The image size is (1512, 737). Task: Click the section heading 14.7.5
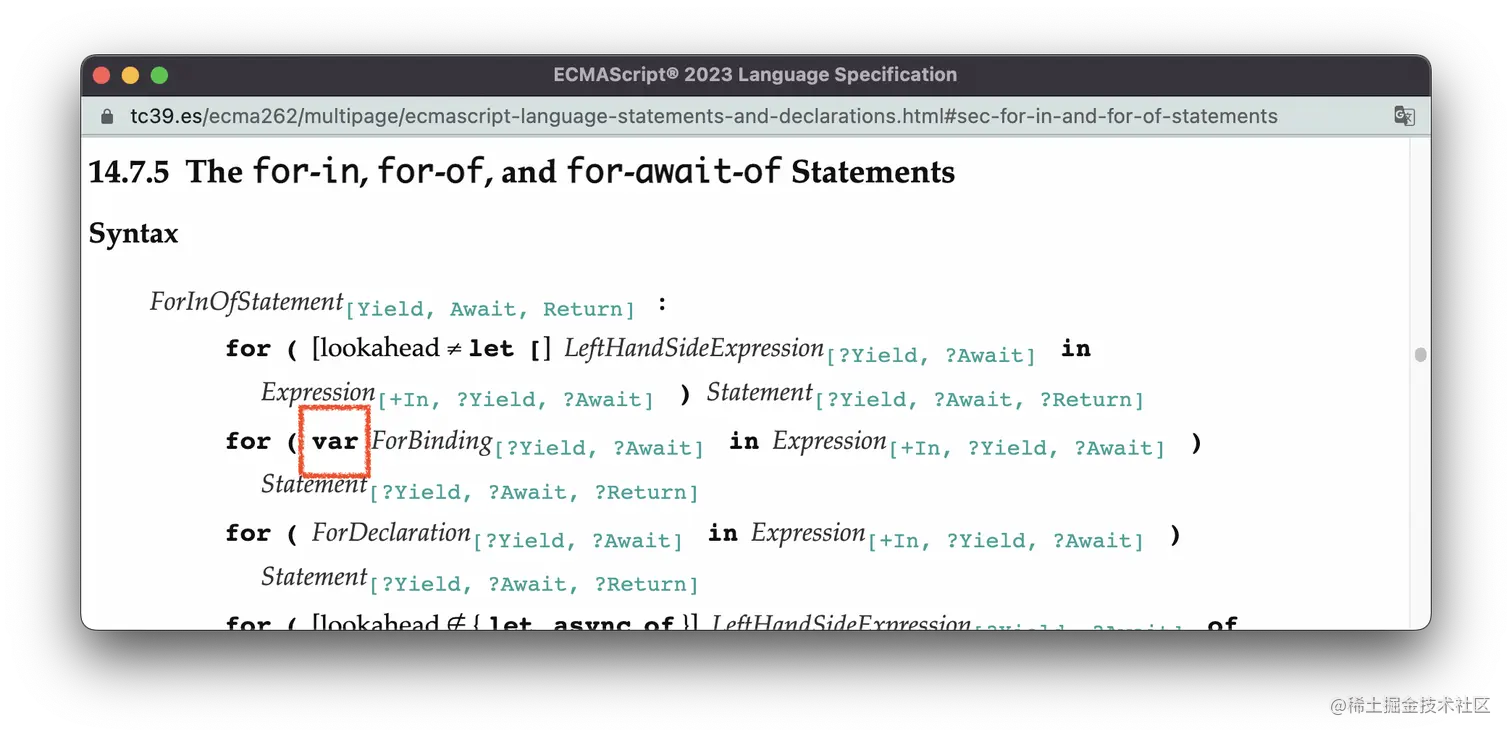(522, 172)
